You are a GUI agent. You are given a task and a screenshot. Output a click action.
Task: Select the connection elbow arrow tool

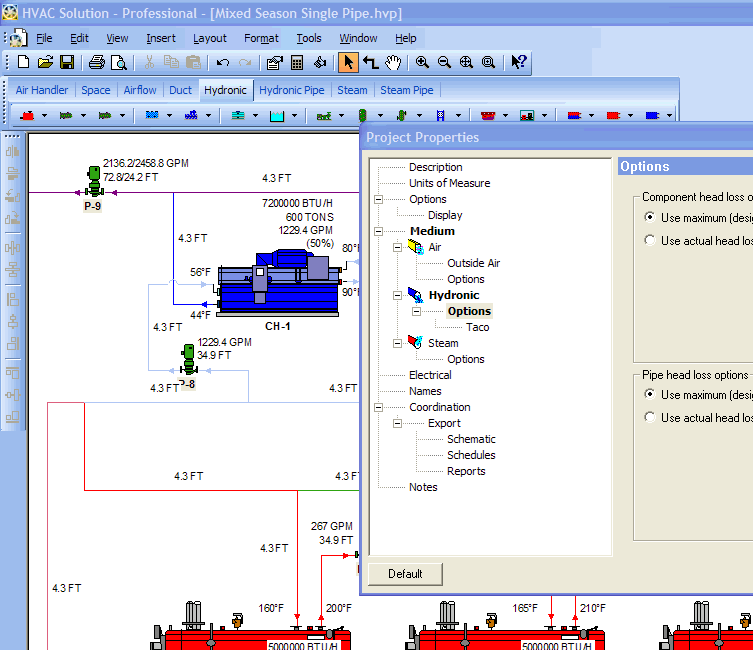point(370,62)
